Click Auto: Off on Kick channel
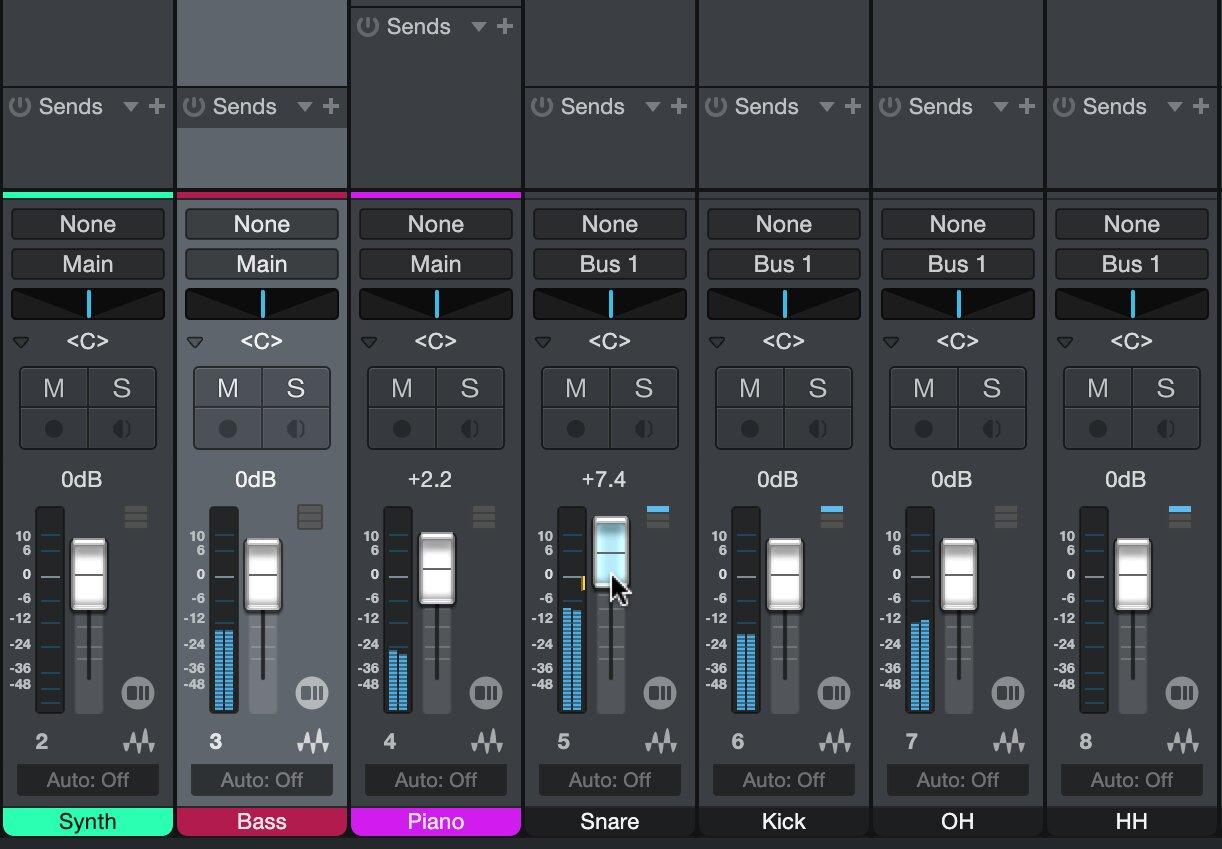The width and height of the screenshot is (1222, 849). click(x=784, y=780)
